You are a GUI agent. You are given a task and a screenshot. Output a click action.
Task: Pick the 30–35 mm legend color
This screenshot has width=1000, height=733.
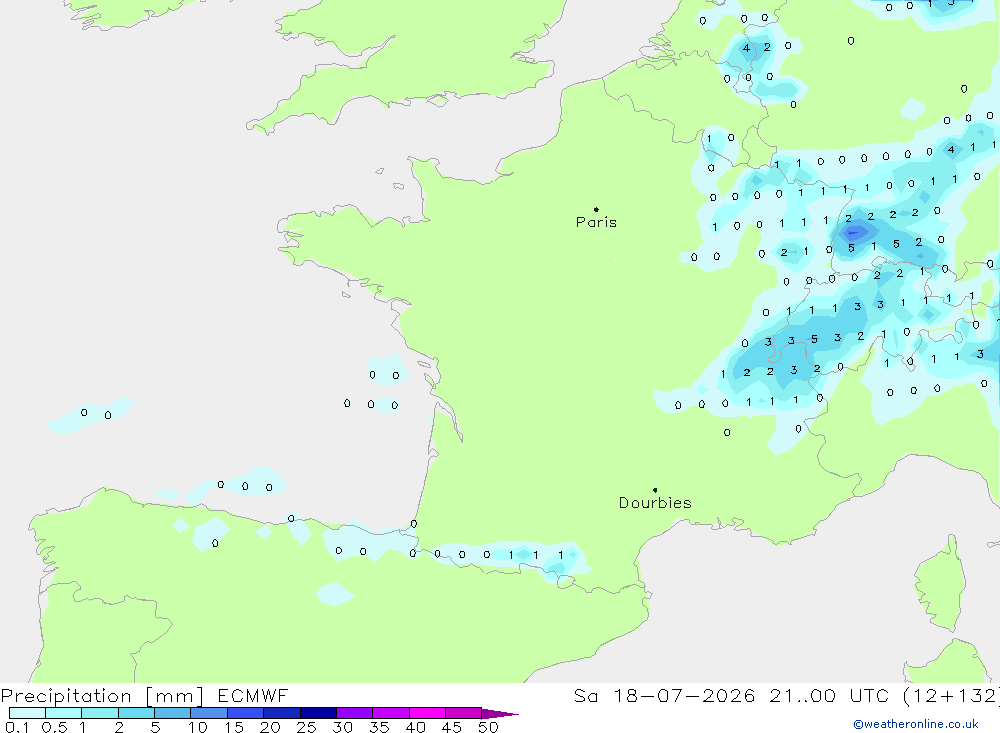point(355,713)
